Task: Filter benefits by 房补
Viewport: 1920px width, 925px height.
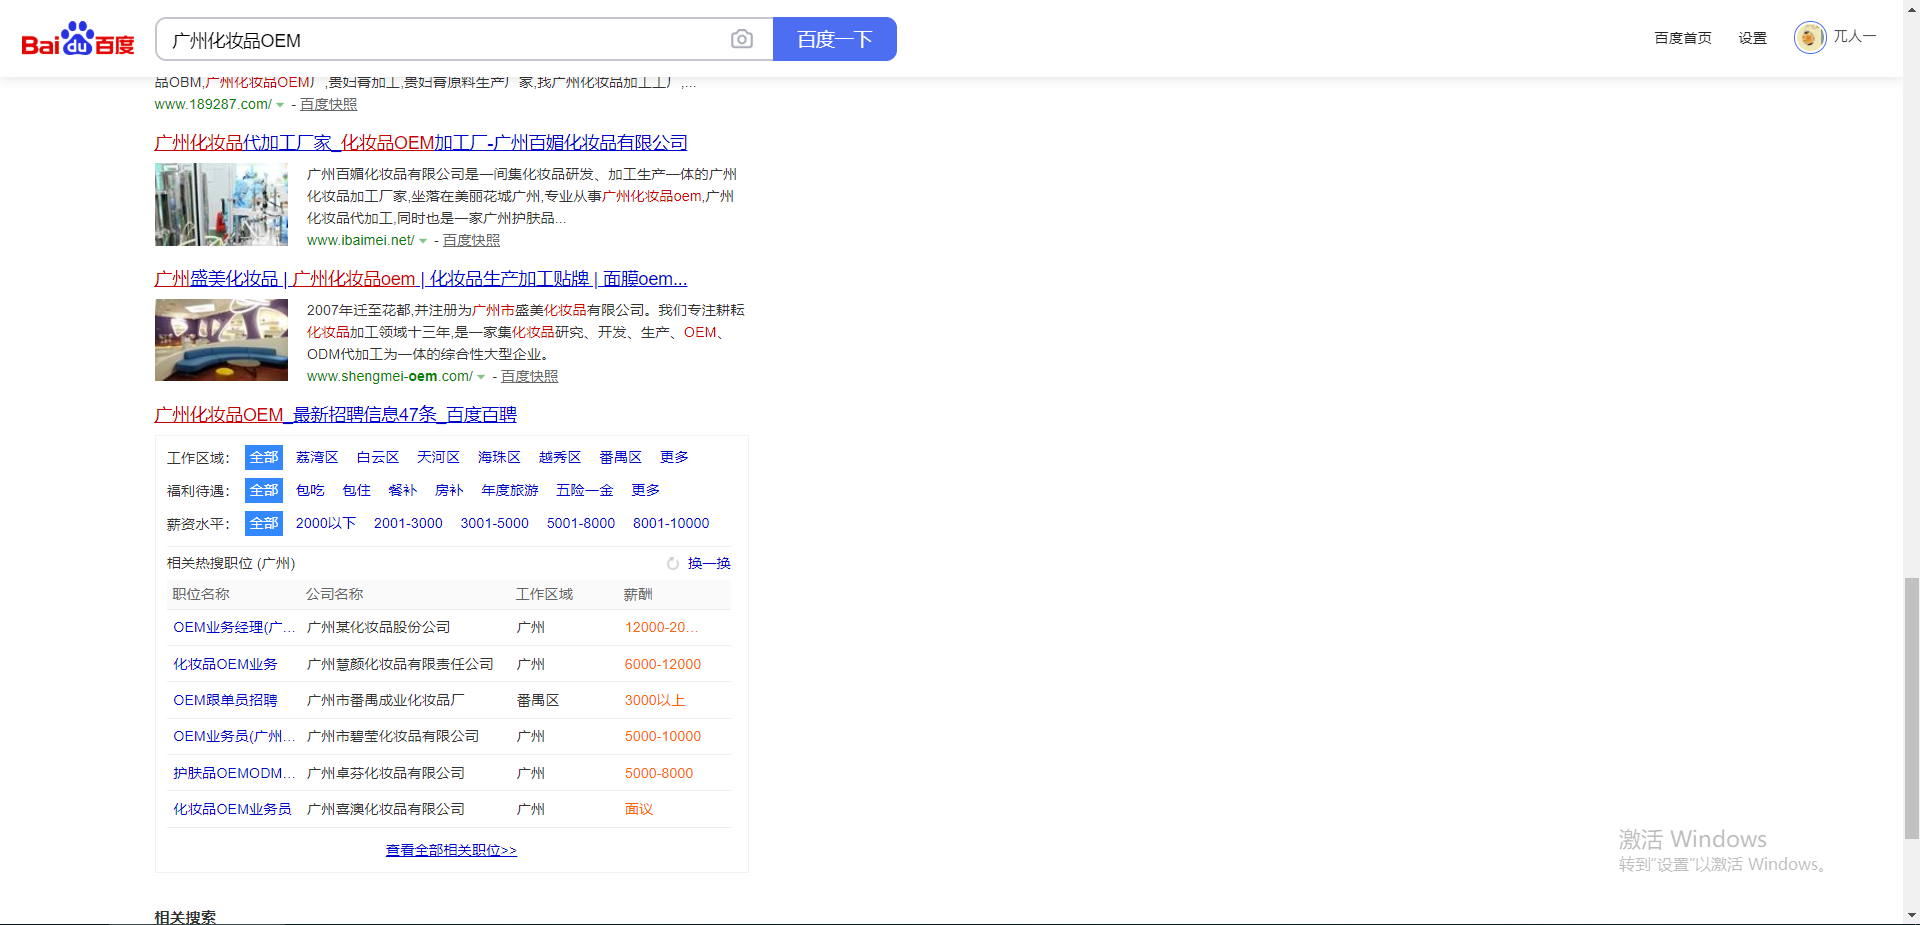Action: (x=449, y=490)
